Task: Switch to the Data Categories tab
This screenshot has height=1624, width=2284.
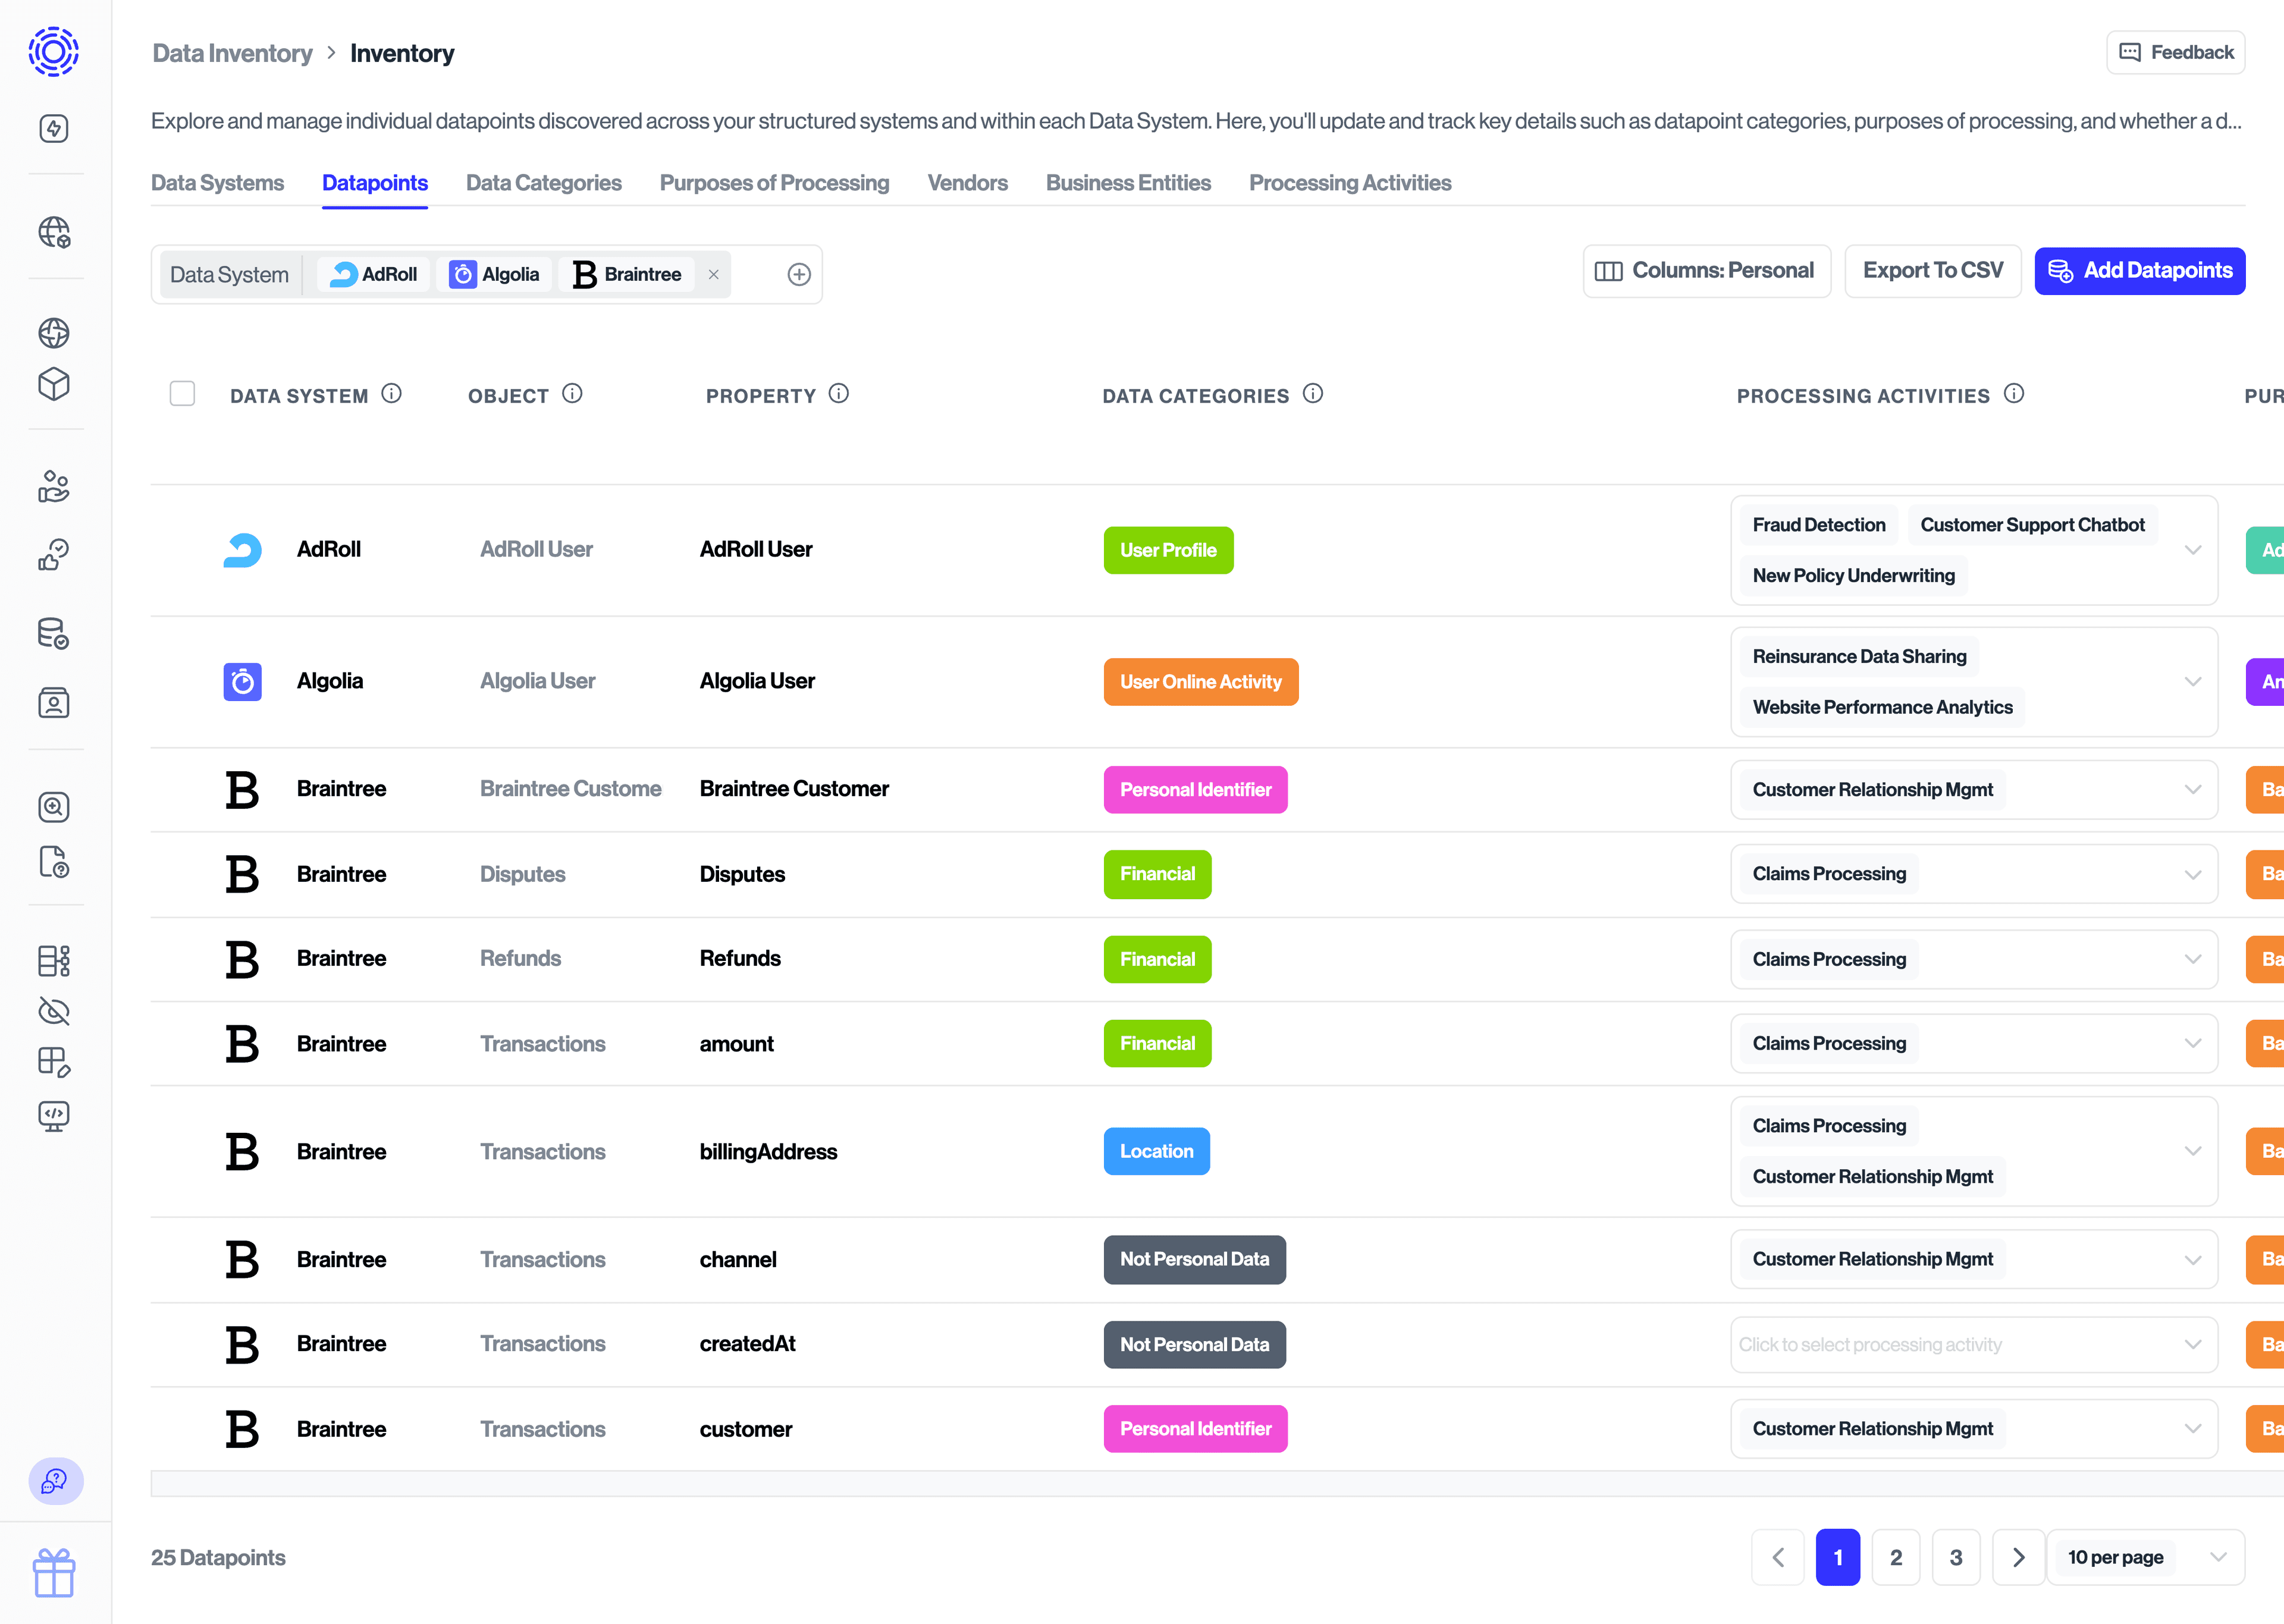Action: pos(543,183)
